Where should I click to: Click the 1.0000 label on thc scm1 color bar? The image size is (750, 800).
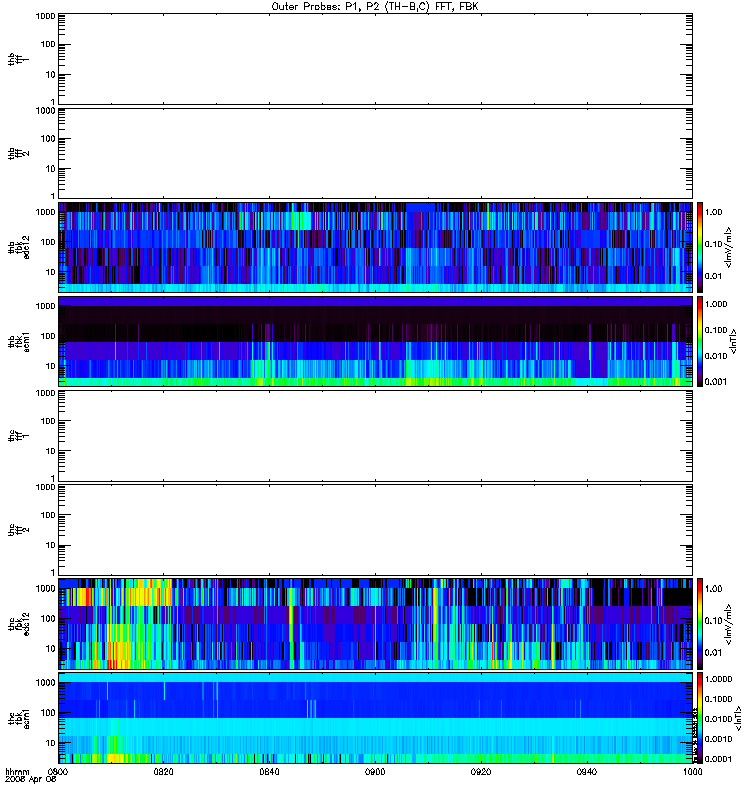718,679
